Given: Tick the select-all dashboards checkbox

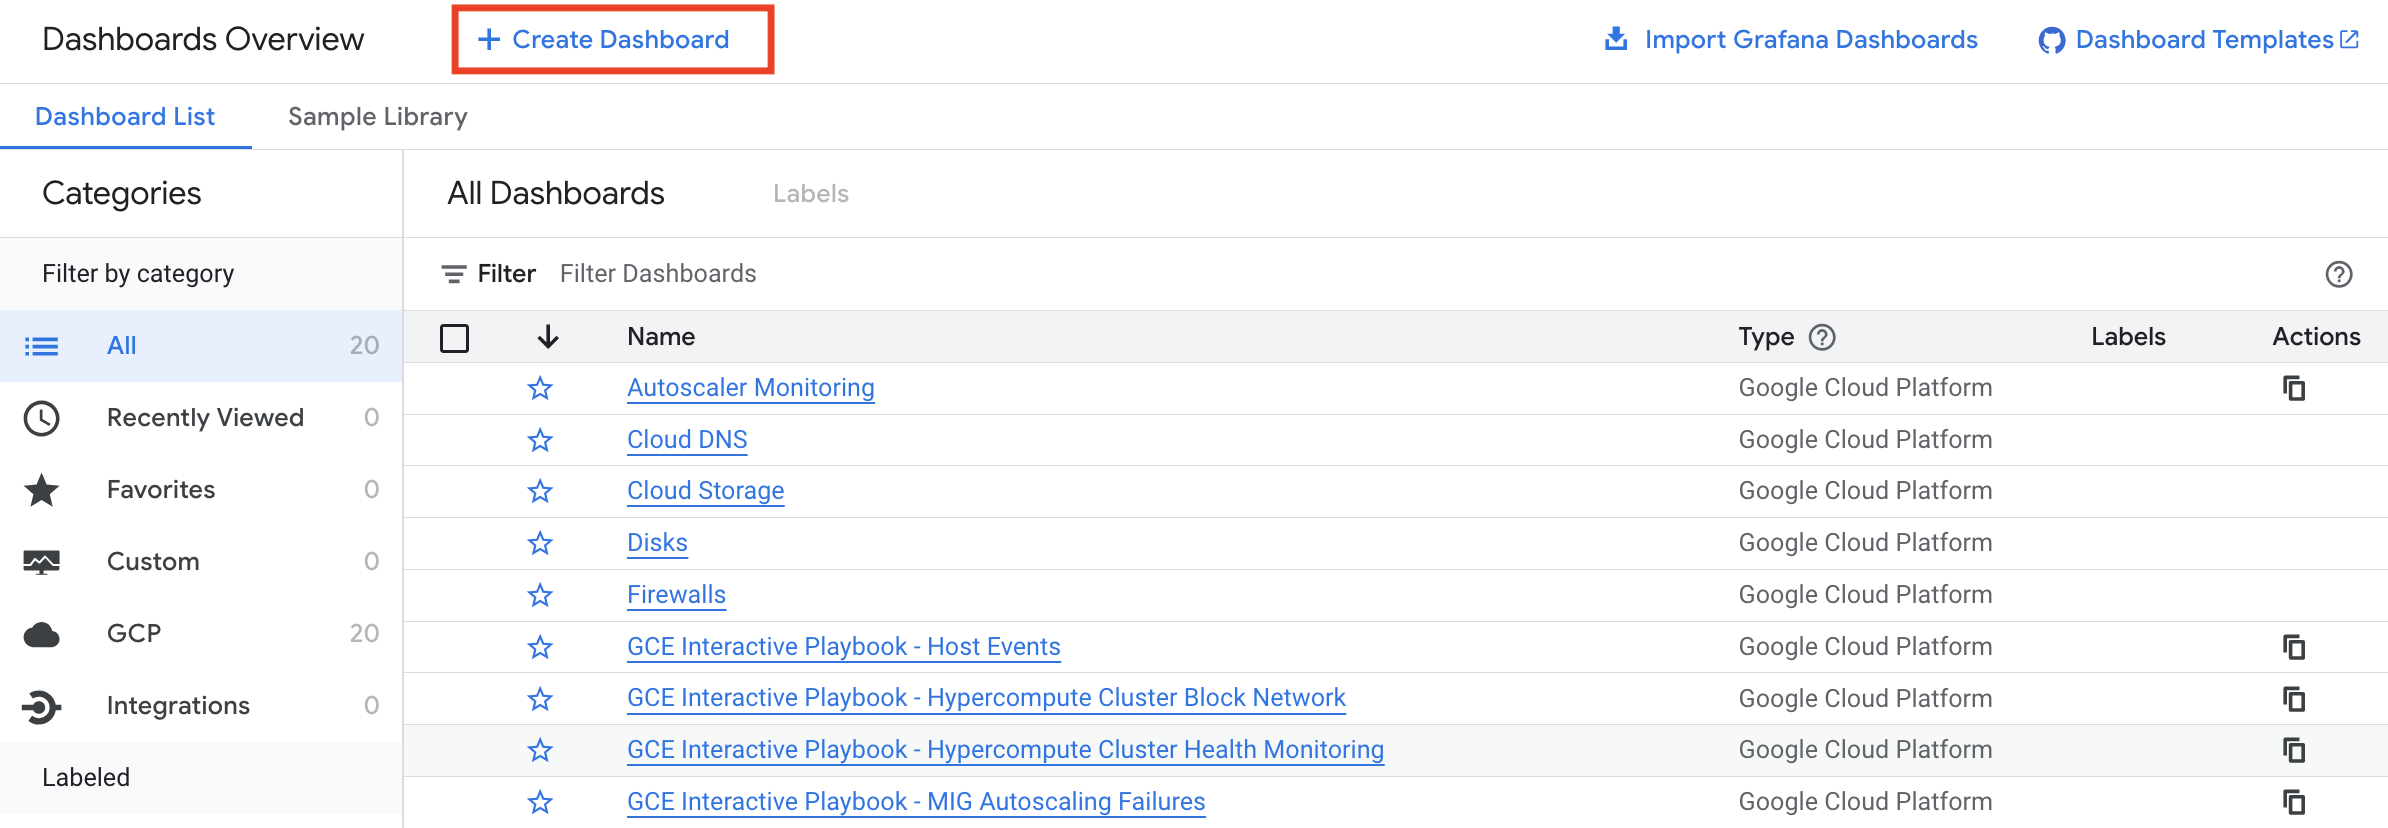Looking at the screenshot, I should 454,338.
